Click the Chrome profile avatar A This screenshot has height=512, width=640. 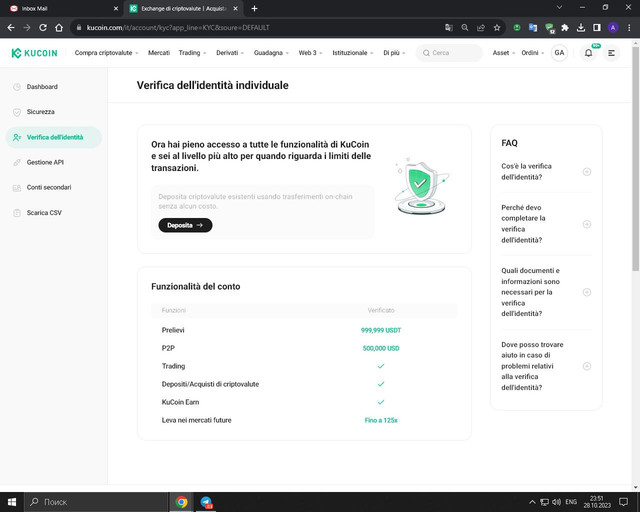(x=613, y=28)
